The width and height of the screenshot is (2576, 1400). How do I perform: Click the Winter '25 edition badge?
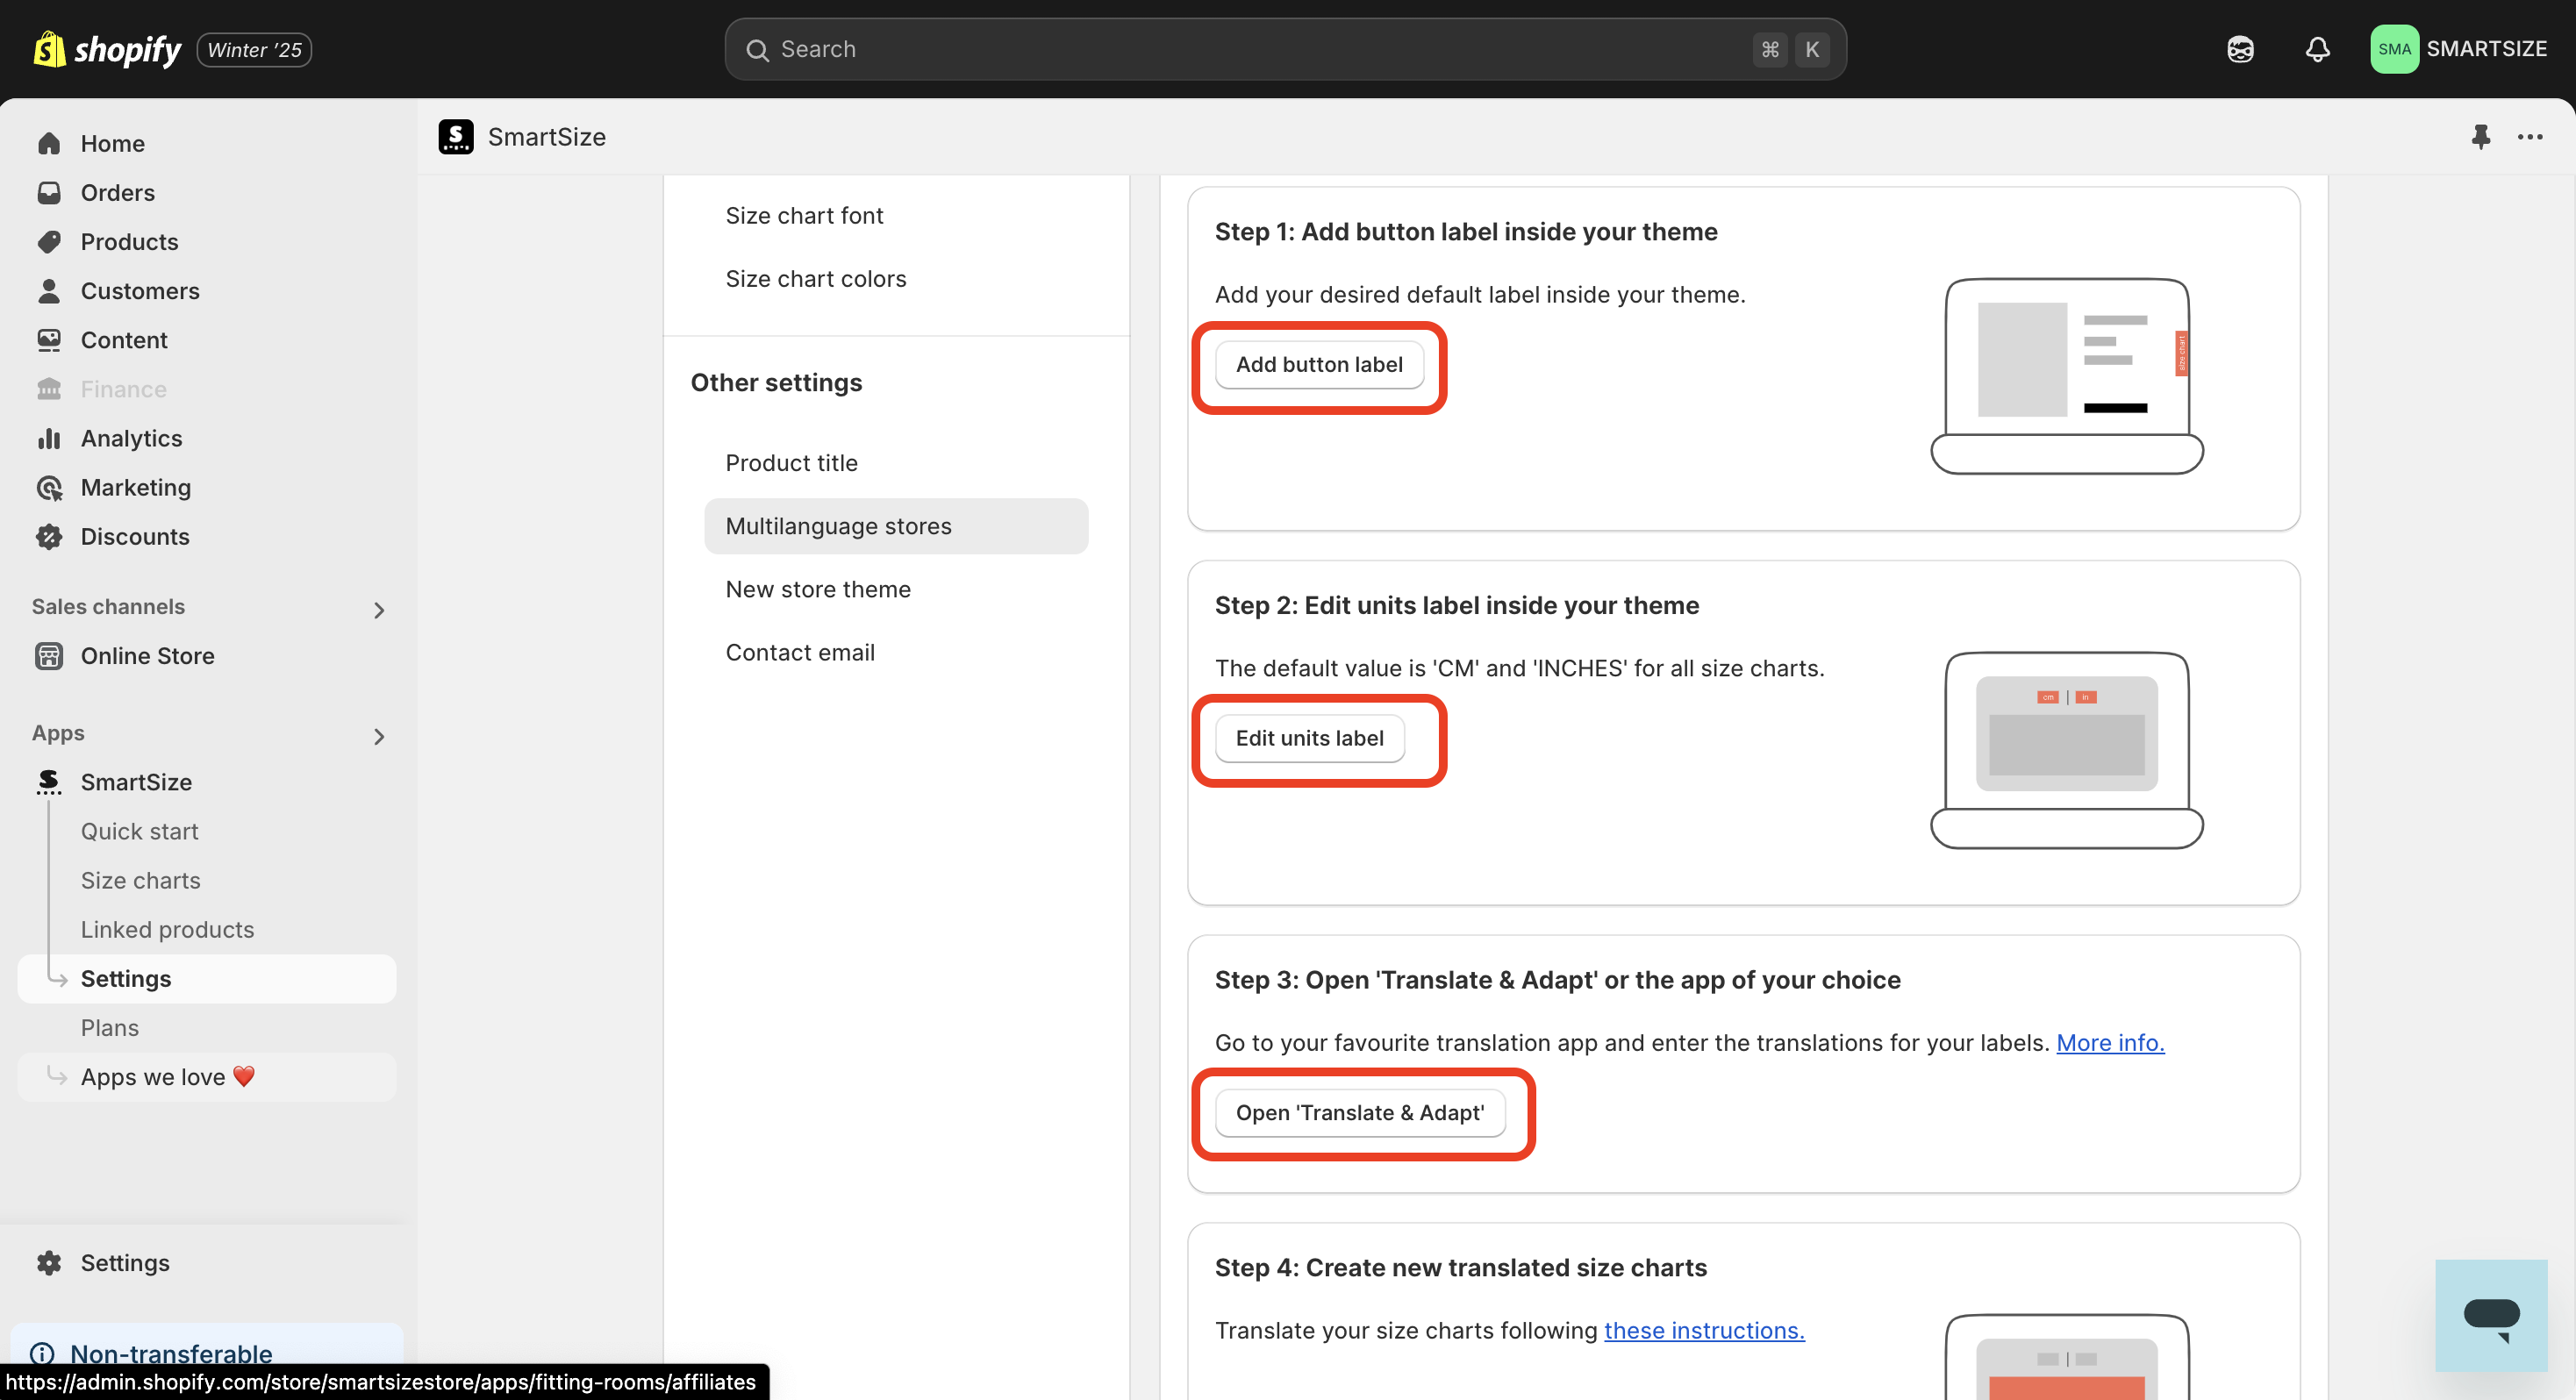pyautogui.click(x=254, y=49)
